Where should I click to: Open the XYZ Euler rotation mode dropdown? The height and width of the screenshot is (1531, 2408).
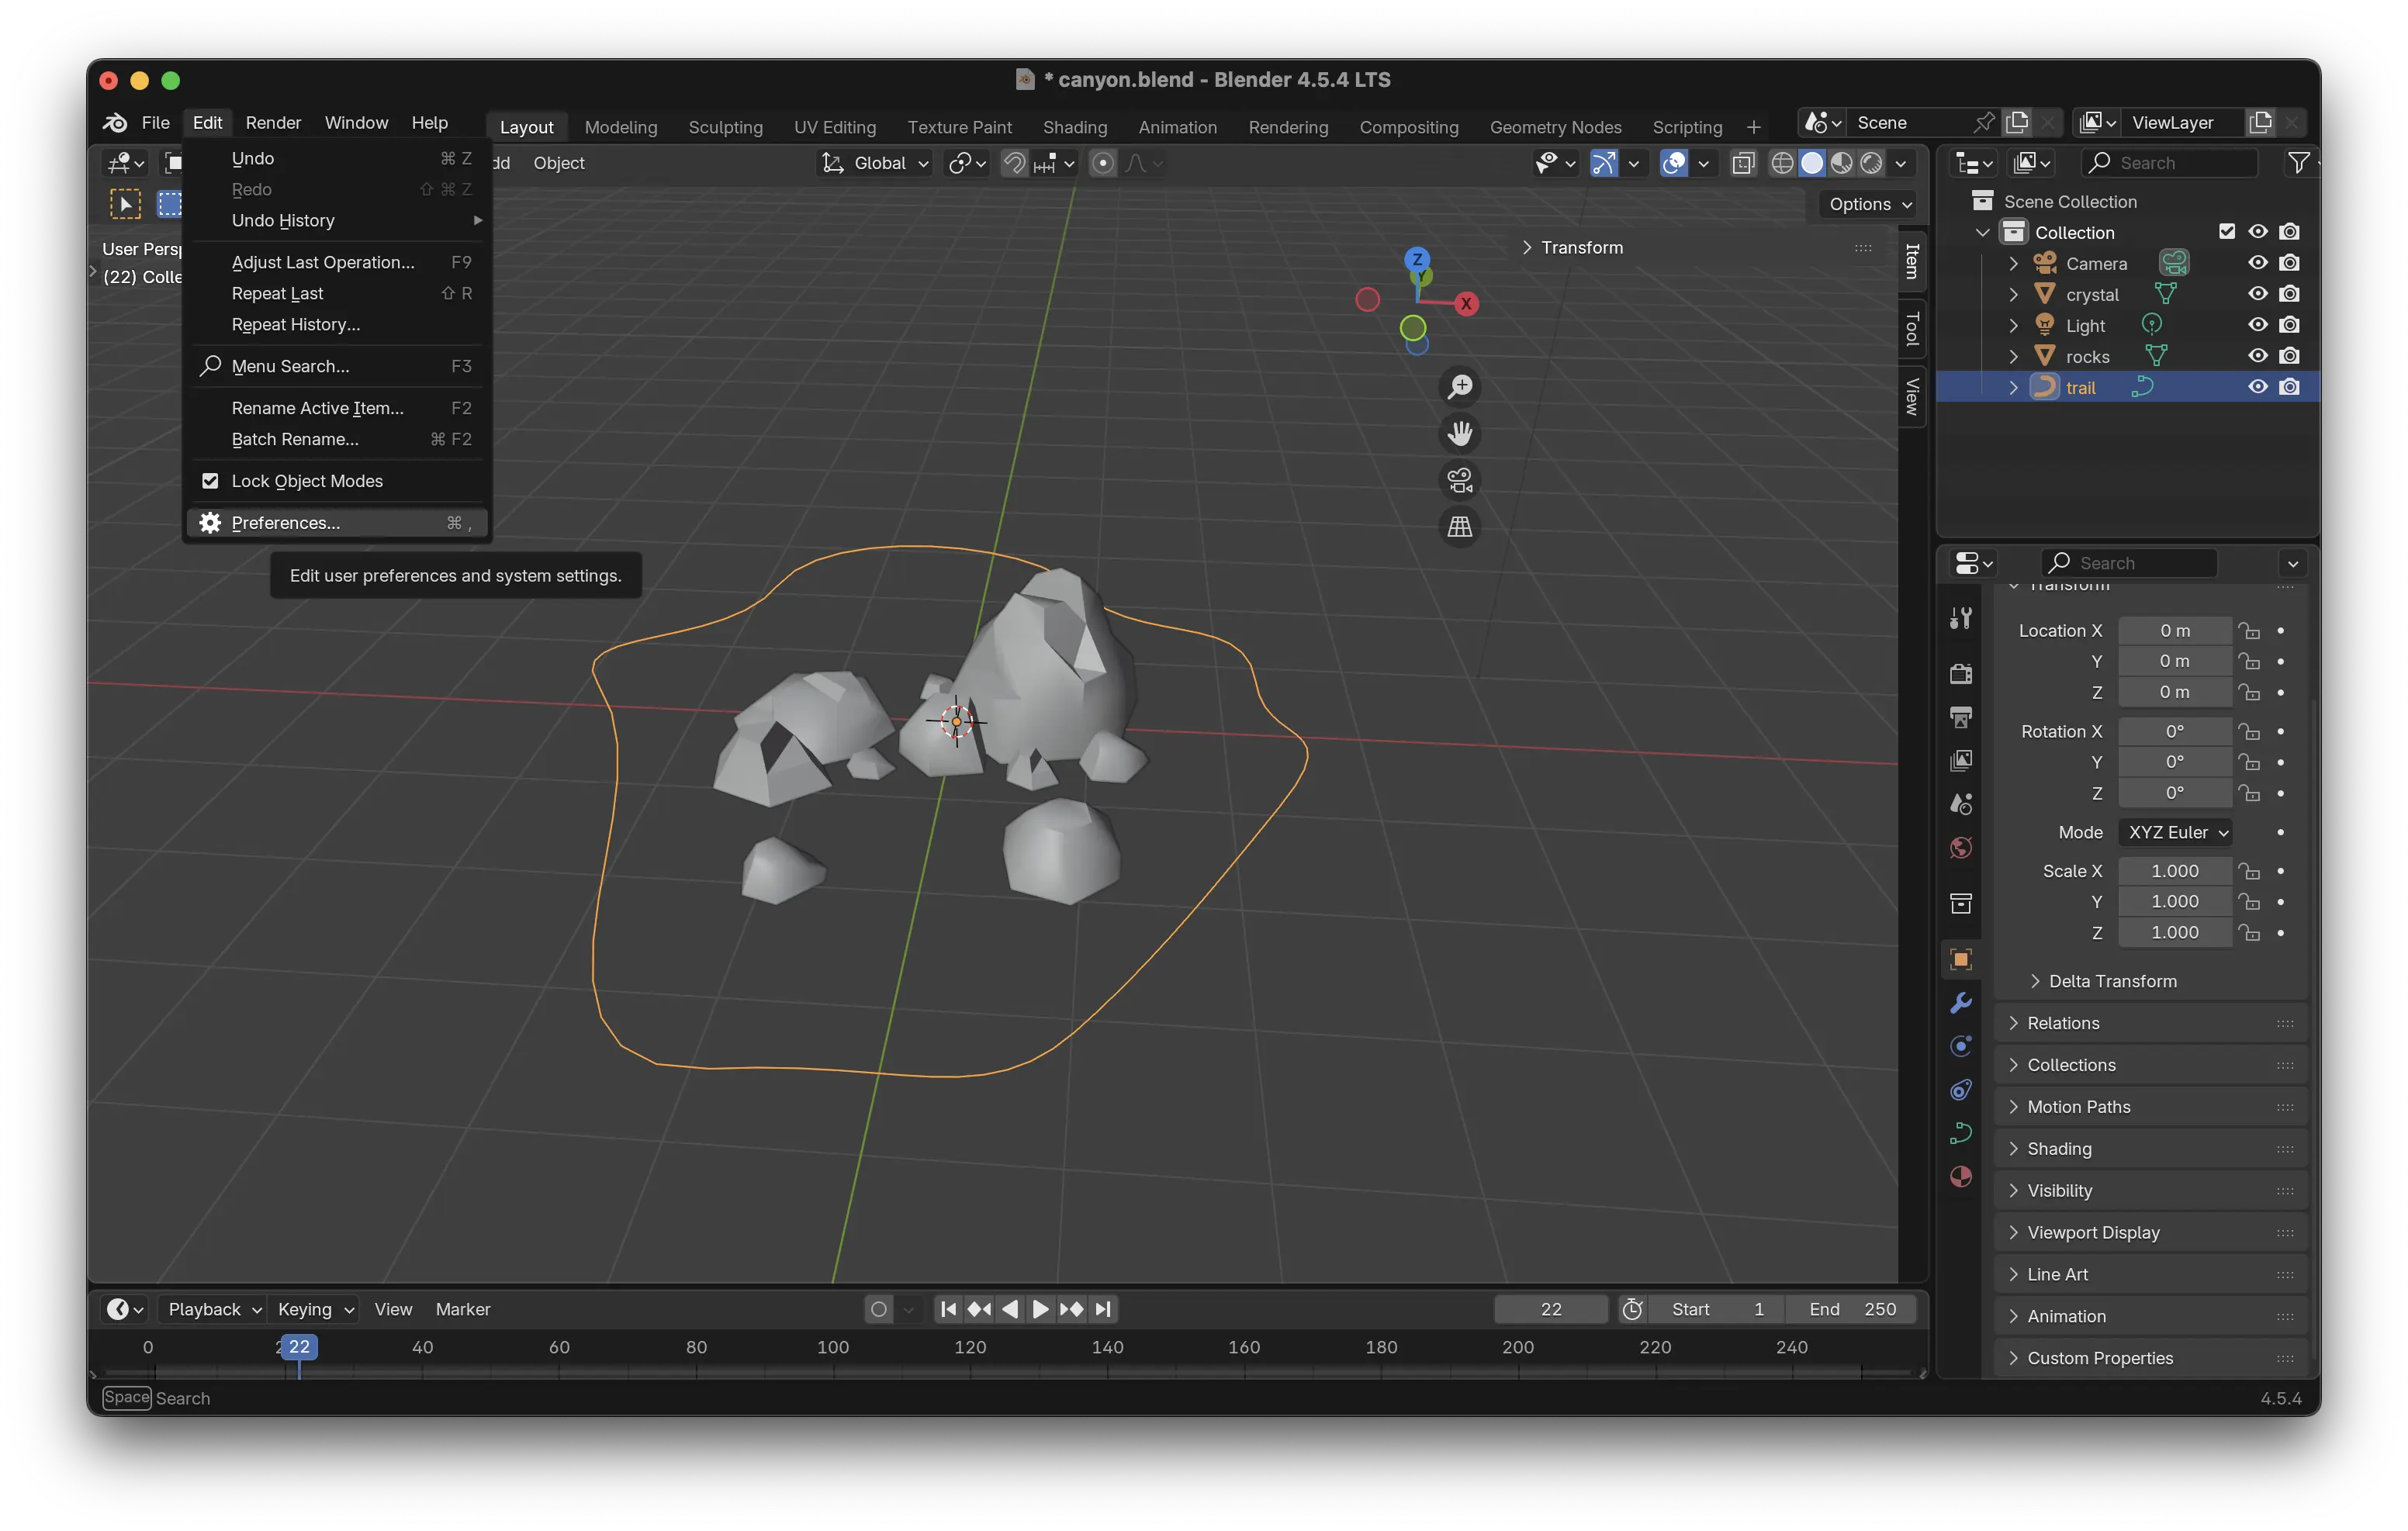coord(2176,832)
